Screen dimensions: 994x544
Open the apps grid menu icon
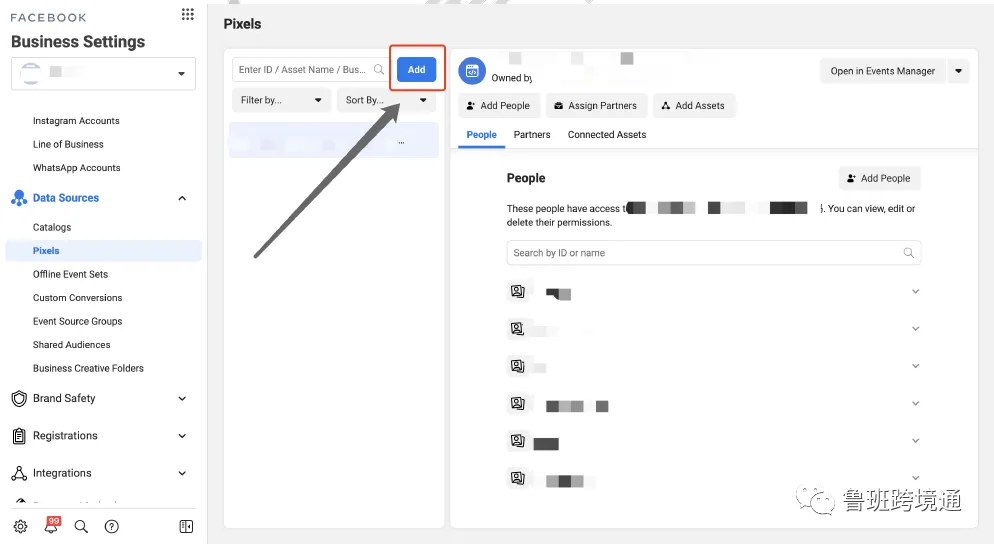188,14
